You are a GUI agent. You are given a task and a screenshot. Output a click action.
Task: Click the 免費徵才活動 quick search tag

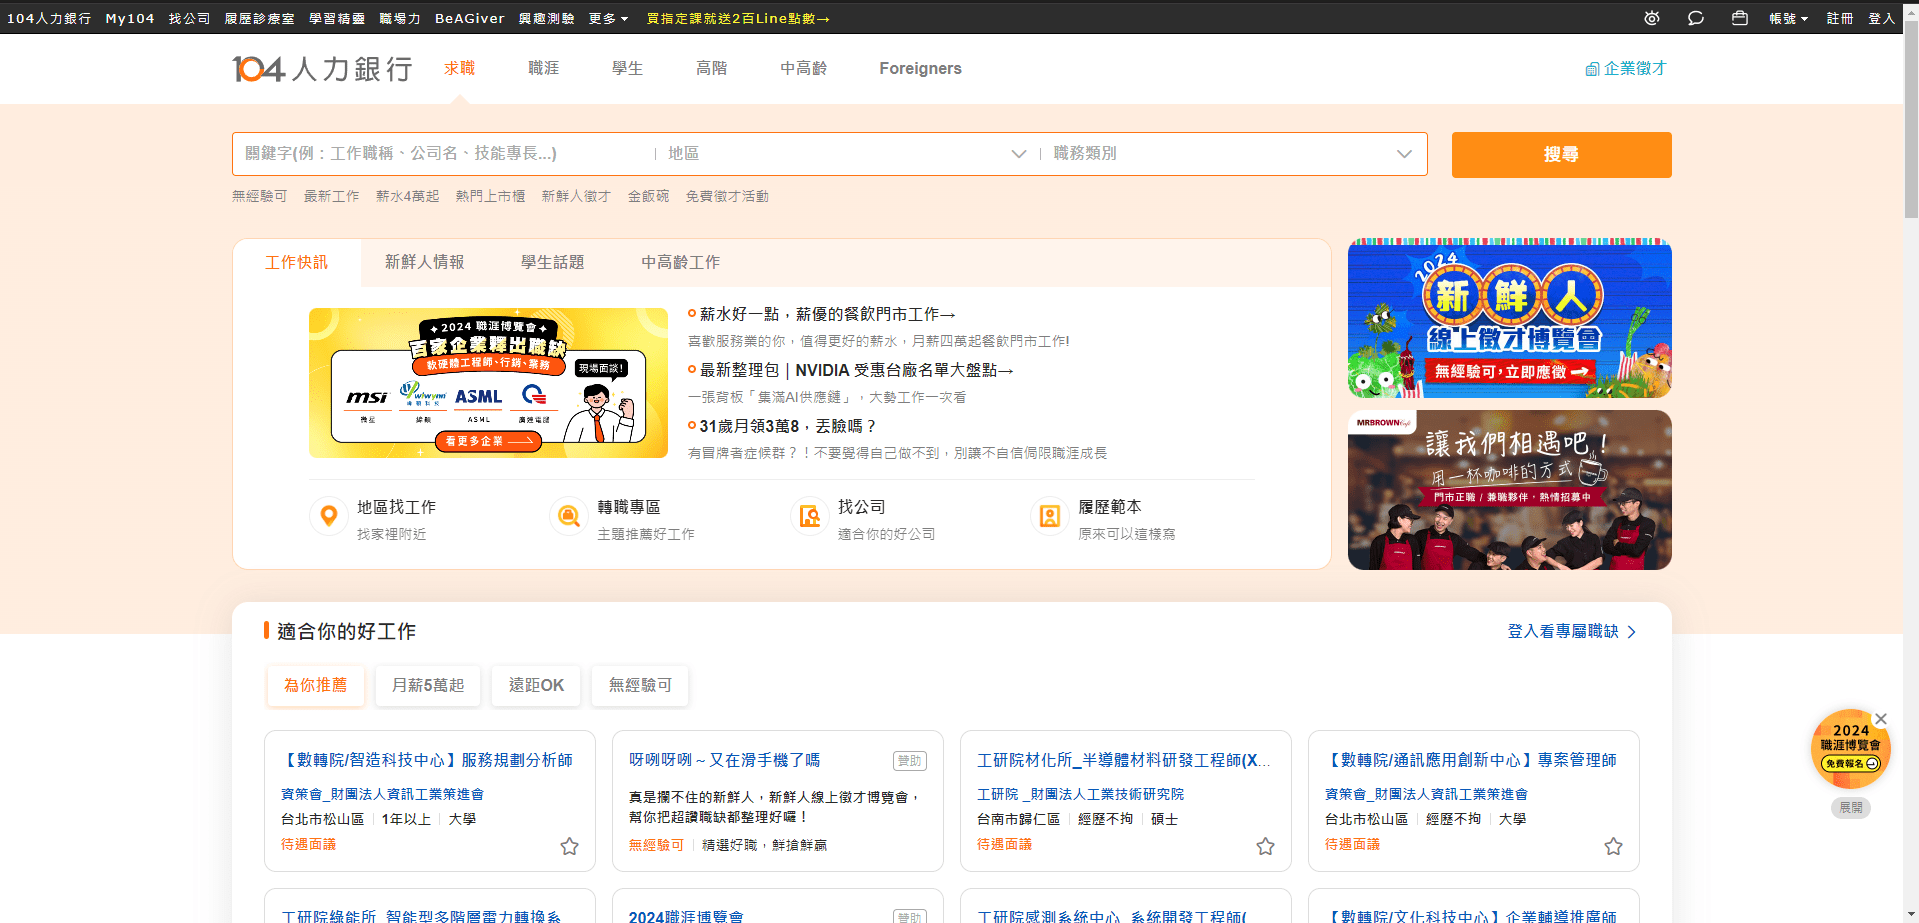tap(727, 196)
